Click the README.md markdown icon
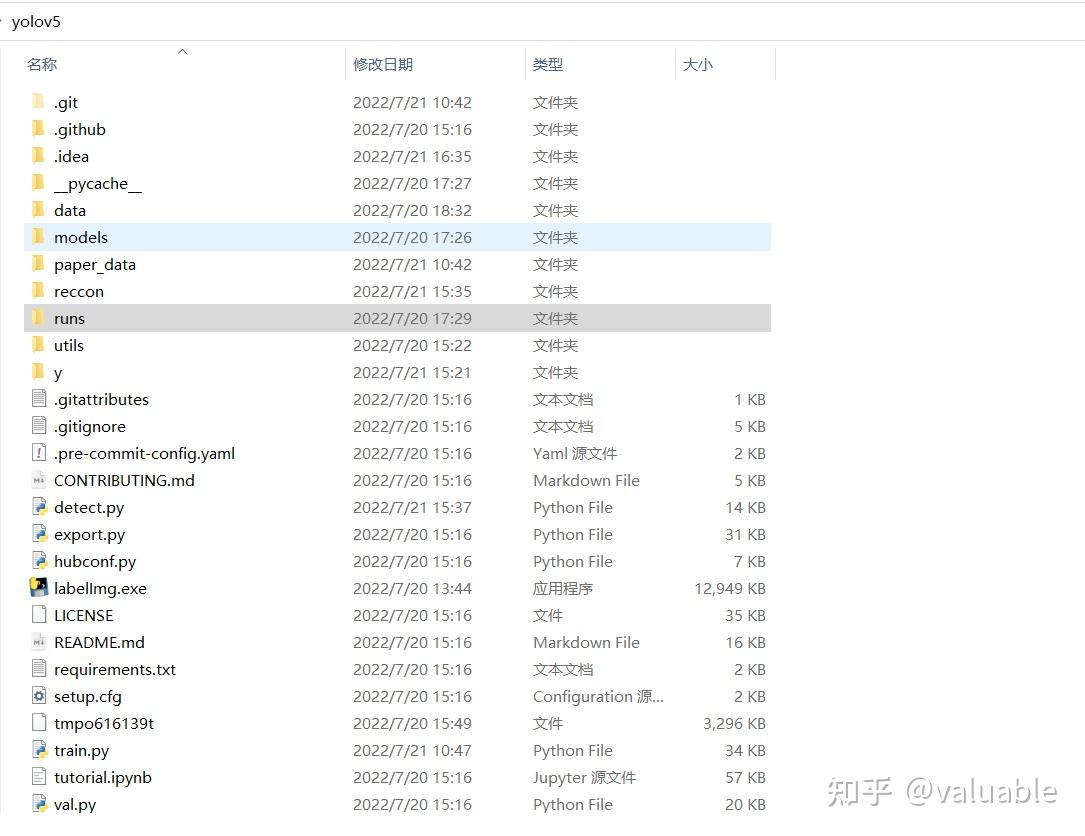 click(39, 642)
